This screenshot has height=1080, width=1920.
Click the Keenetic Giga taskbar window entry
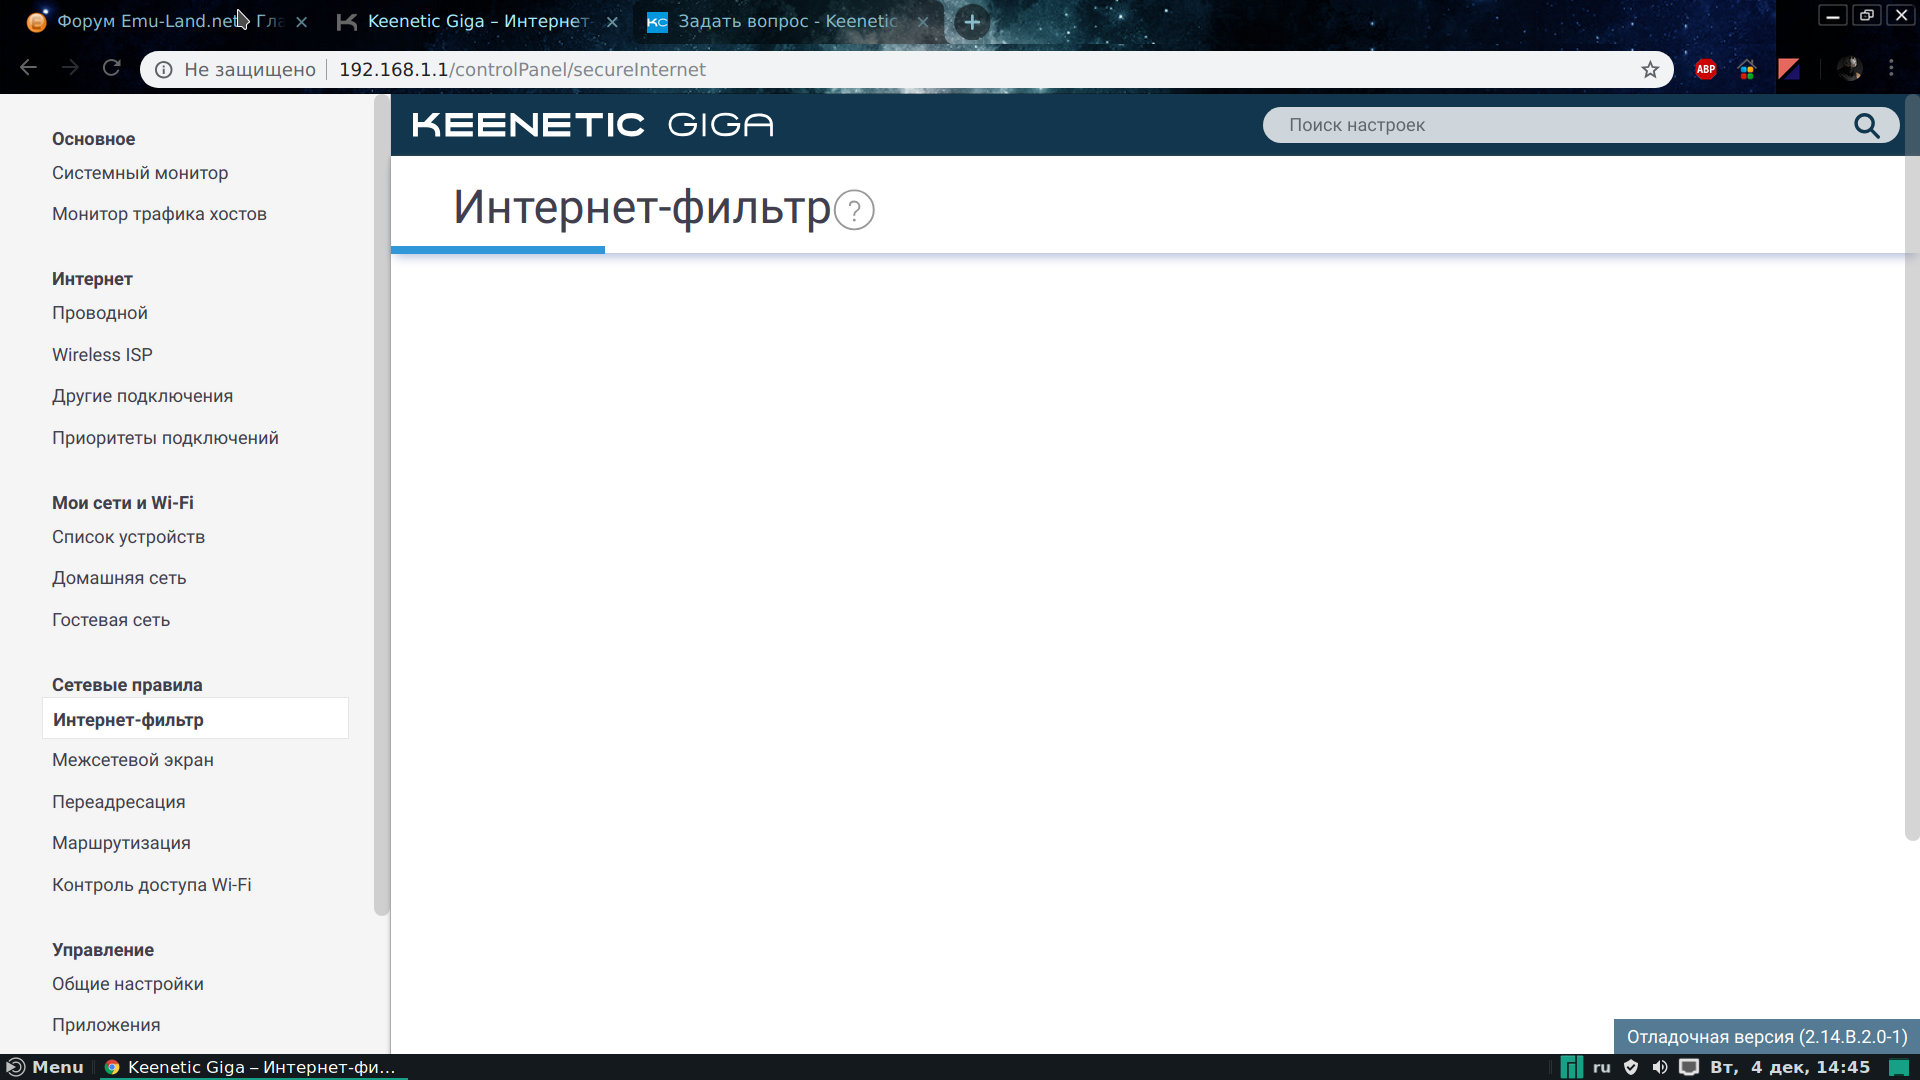click(x=252, y=1067)
